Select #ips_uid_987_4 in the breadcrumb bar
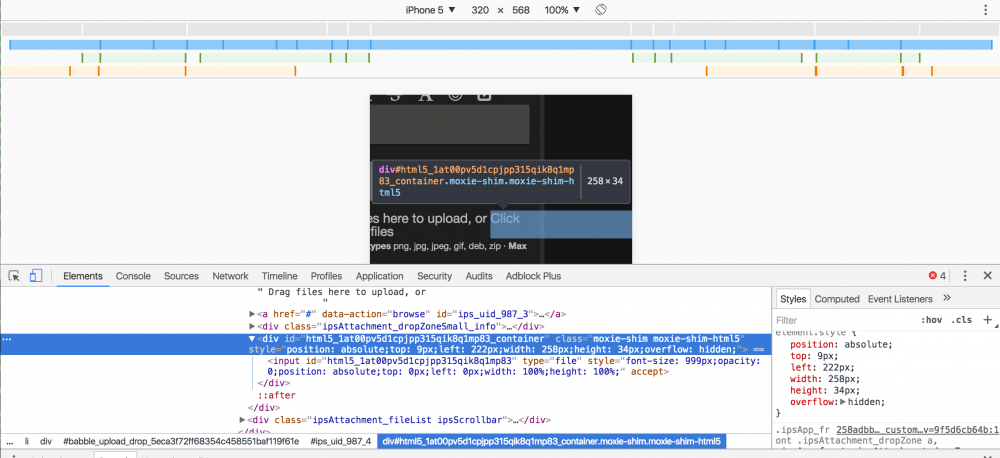Screen dimensions: 1000x458 (x=340, y=441)
